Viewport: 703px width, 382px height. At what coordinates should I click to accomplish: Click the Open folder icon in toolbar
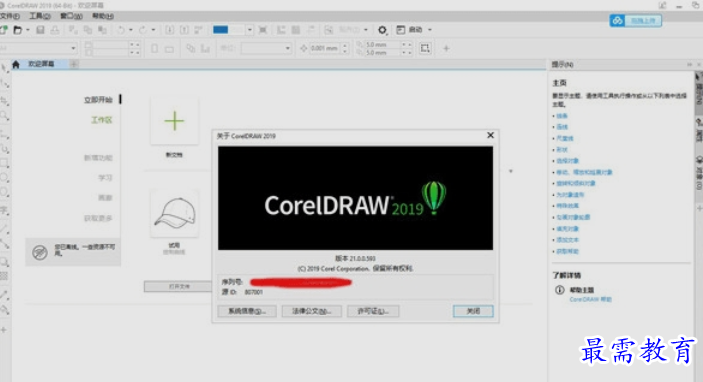[17, 30]
